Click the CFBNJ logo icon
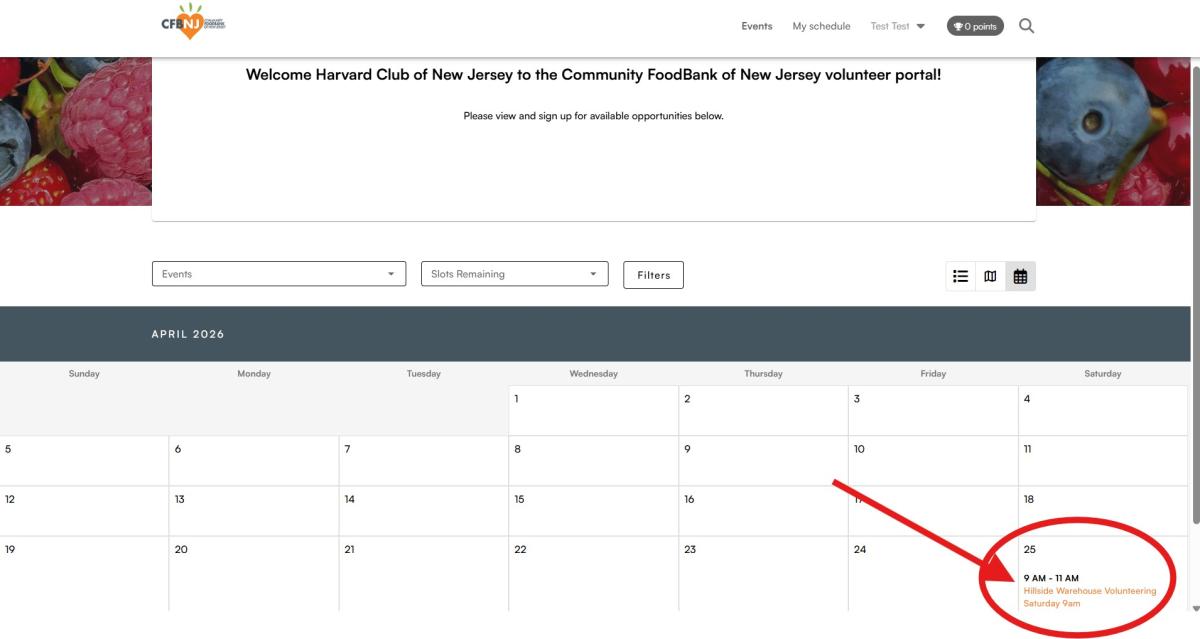The width and height of the screenshot is (1200, 639). (192, 24)
